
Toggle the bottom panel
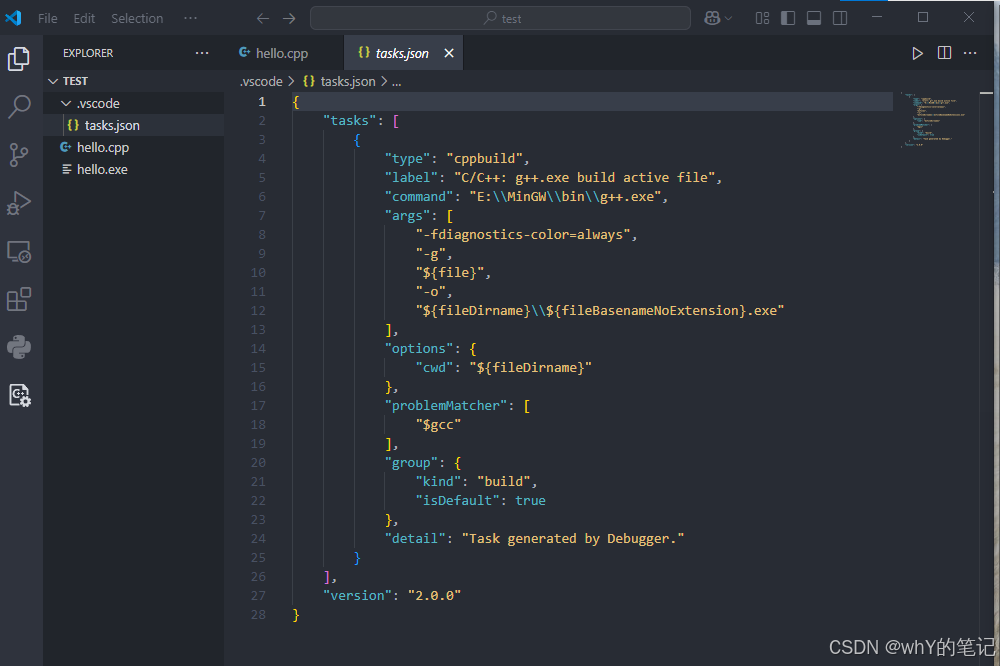coord(814,18)
